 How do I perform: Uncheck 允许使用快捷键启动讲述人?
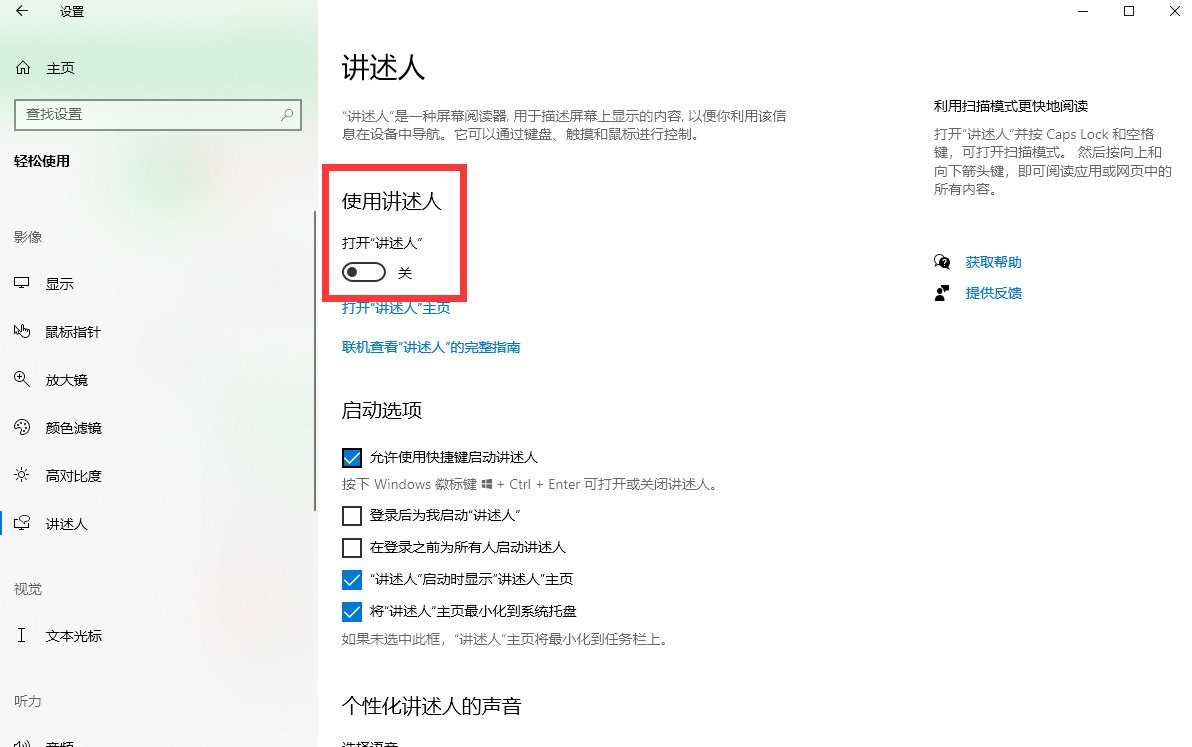coord(352,457)
